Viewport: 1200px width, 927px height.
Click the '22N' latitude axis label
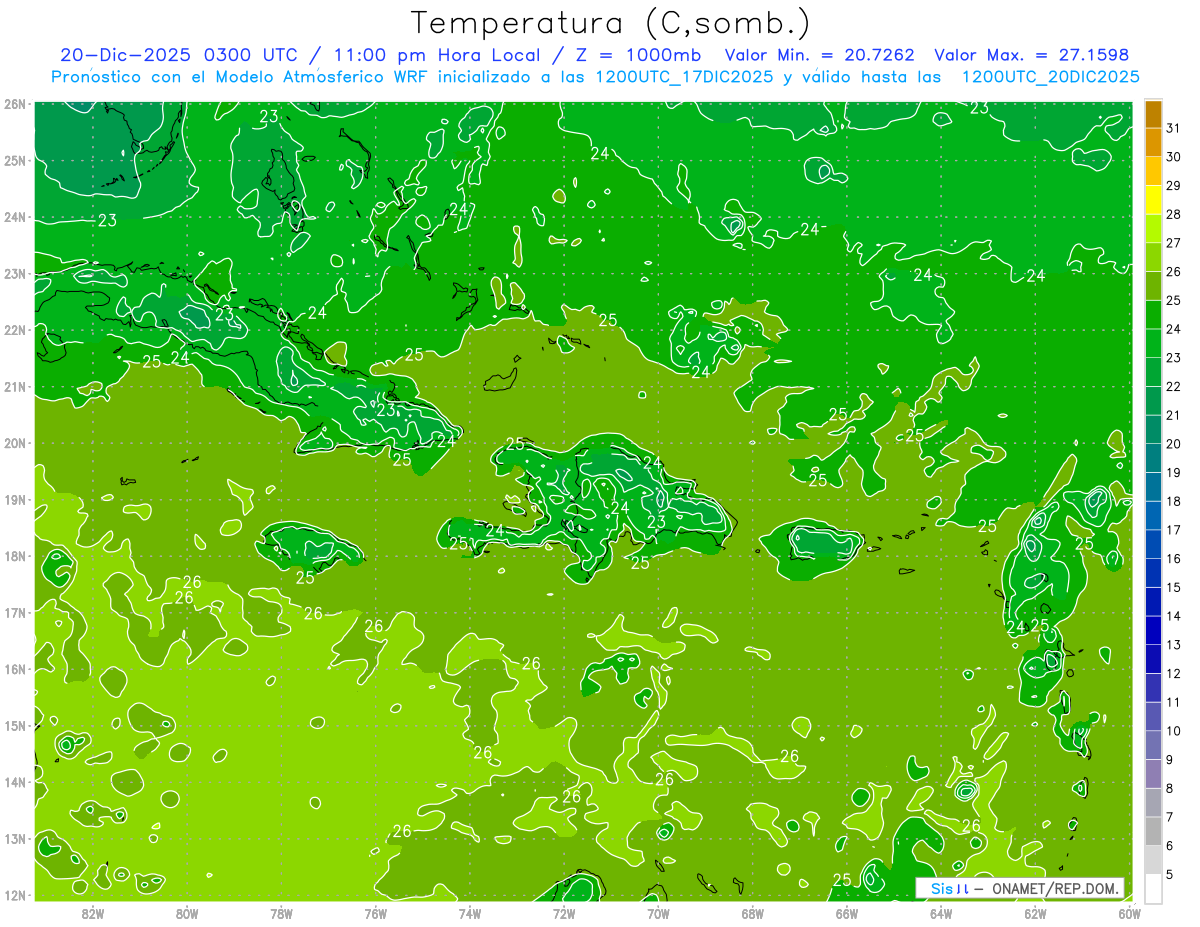[15, 330]
